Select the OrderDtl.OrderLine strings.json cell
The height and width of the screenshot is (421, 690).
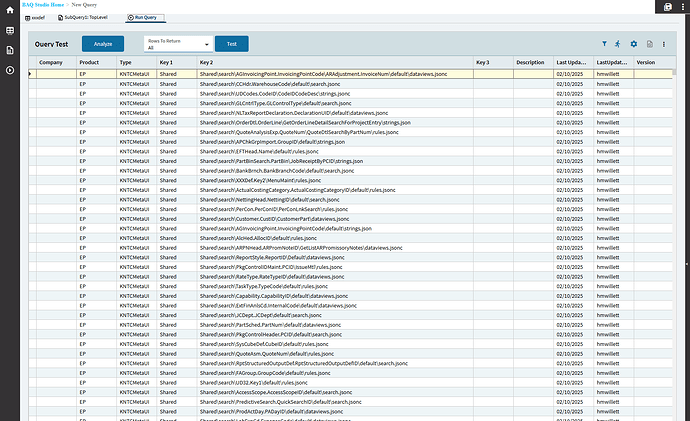tap(335, 122)
